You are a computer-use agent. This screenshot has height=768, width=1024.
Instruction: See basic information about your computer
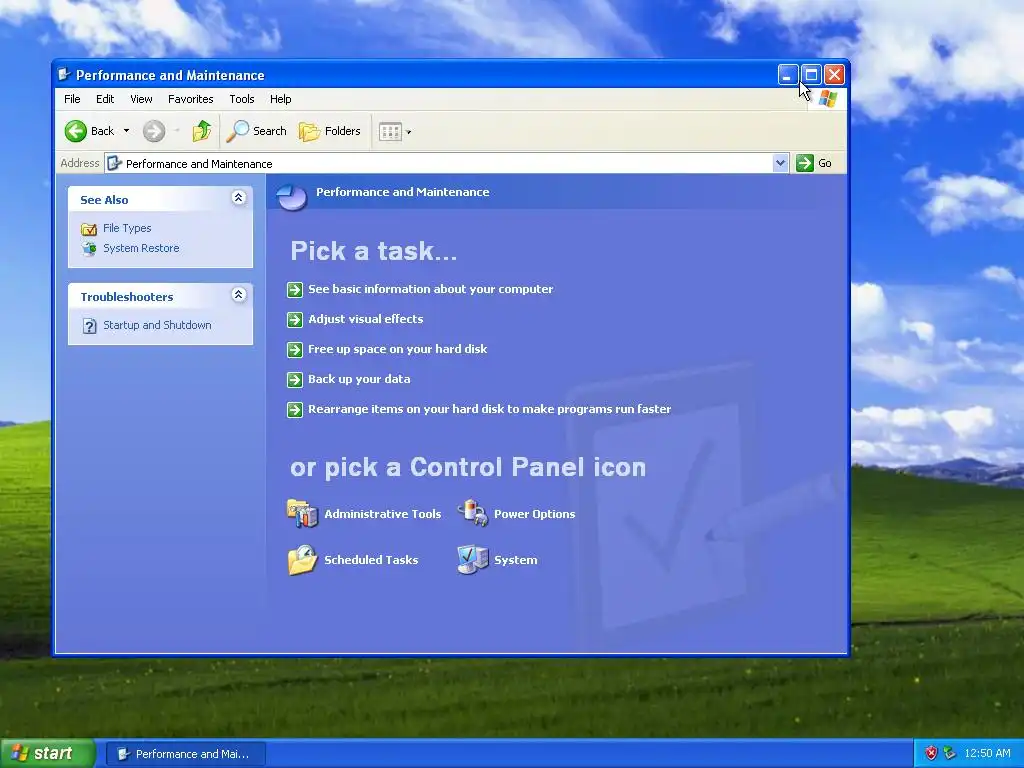click(430, 289)
